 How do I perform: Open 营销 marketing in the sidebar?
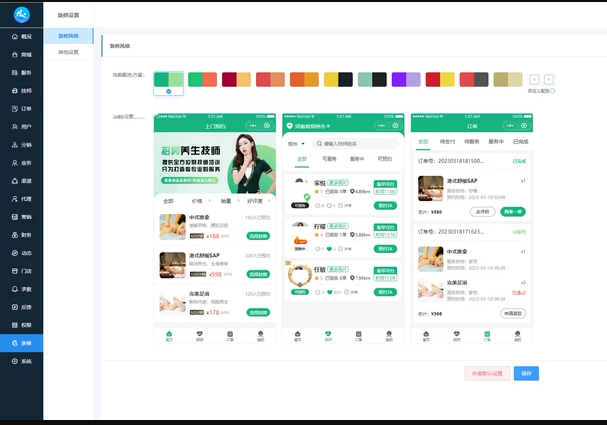tap(22, 217)
